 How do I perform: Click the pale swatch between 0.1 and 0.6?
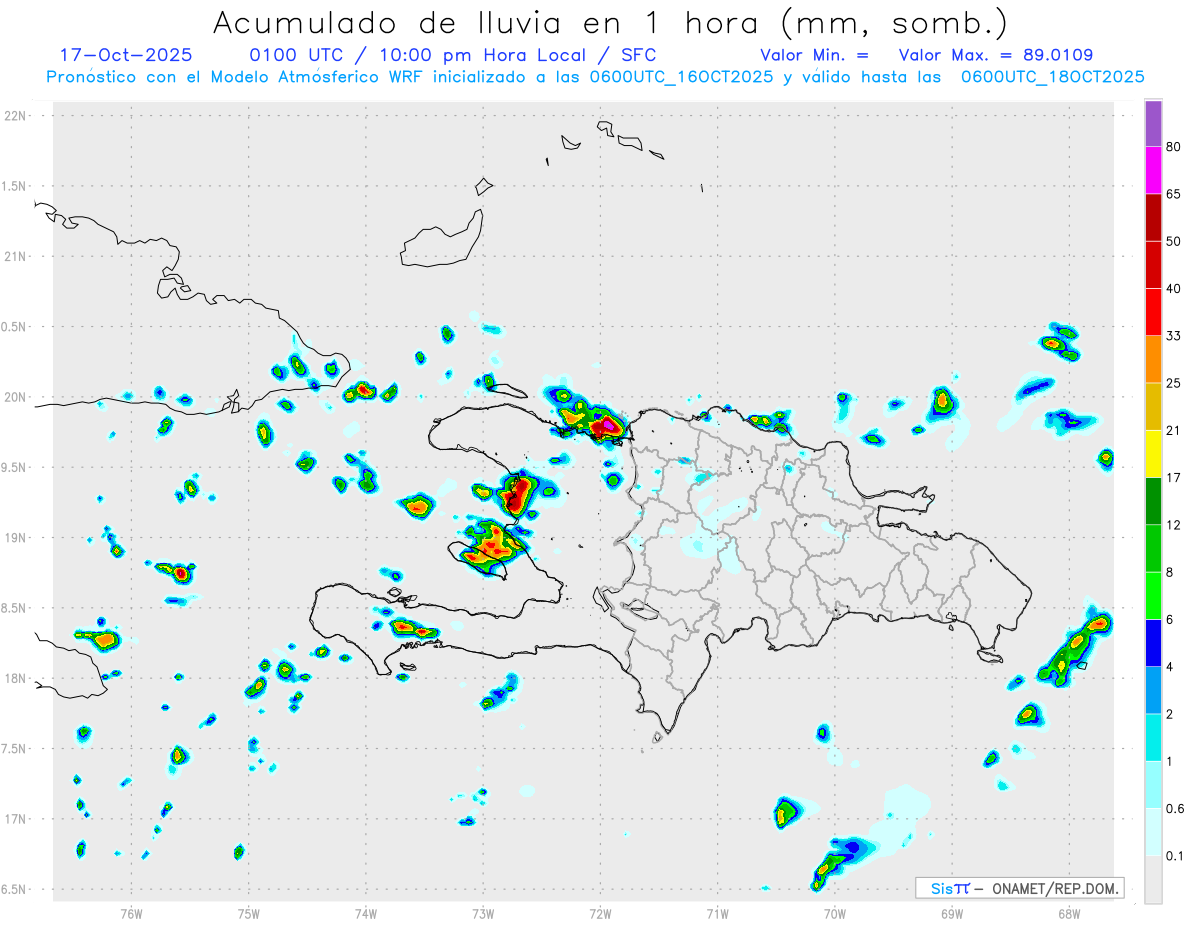(x=1153, y=832)
